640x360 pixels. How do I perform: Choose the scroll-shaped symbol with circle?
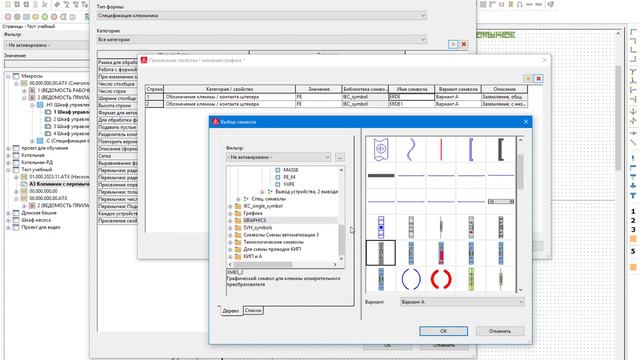(381, 149)
